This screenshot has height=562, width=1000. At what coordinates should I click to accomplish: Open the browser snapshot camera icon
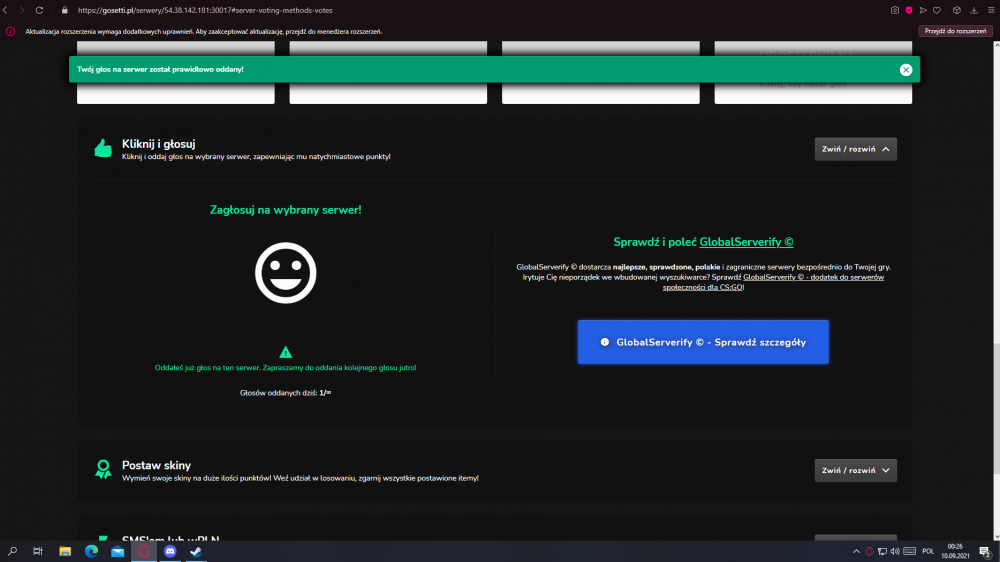click(x=895, y=10)
